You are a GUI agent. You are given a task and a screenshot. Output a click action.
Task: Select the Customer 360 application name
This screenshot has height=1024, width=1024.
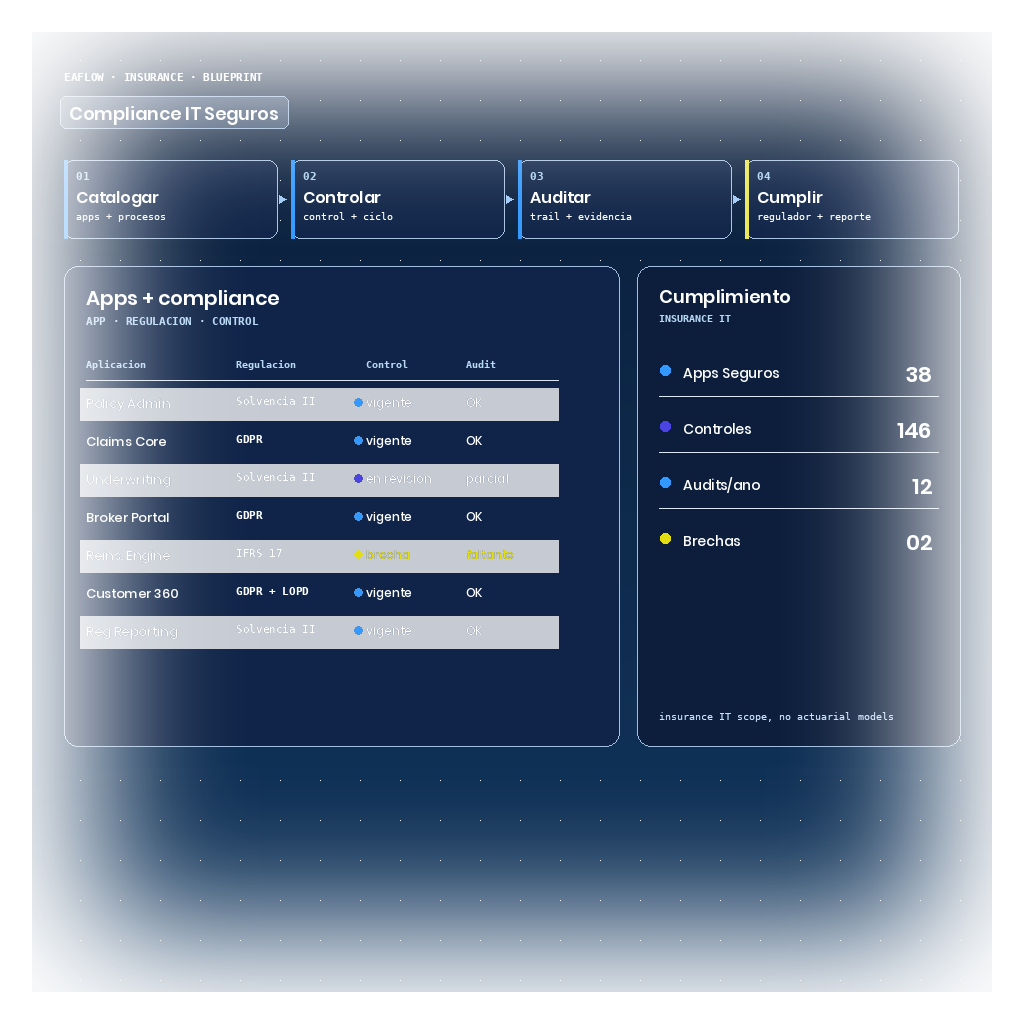tap(132, 593)
